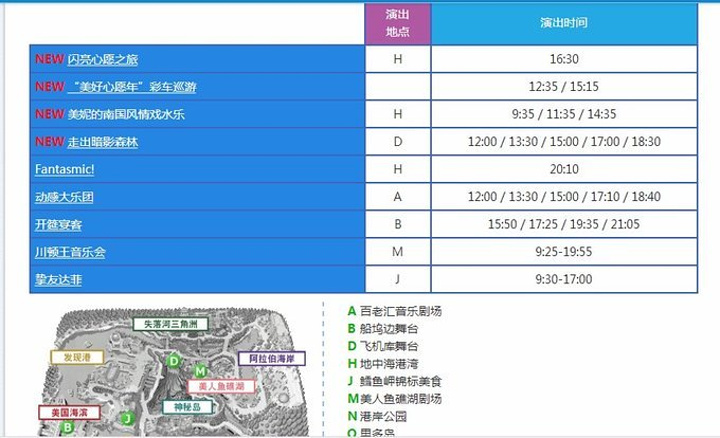Screen dimensions: 720x438
Task: Open the 闪亮心愿之旅 show link
Action: click(102, 59)
